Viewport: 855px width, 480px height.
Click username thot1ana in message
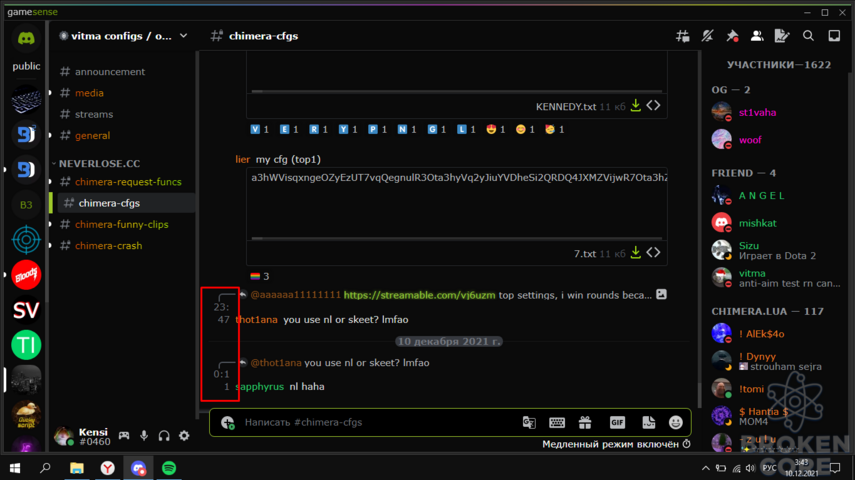(x=256, y=320)
